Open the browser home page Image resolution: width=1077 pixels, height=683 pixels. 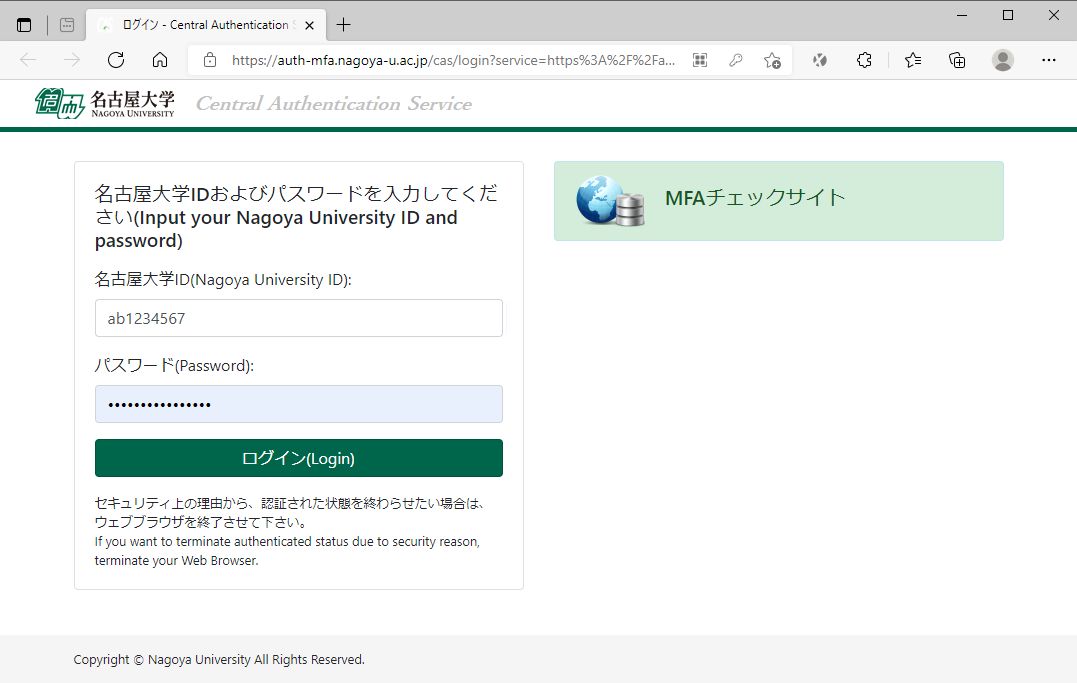pos(160,60)
